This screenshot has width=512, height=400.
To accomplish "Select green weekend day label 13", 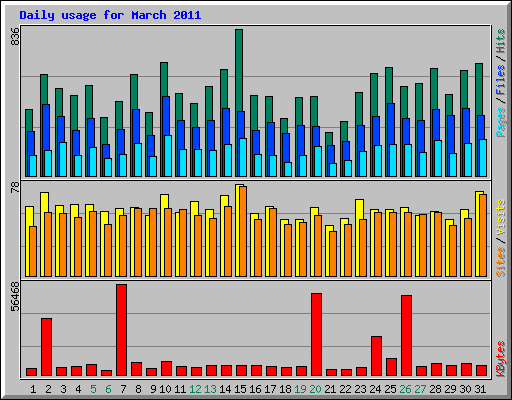I will [210, 389].
